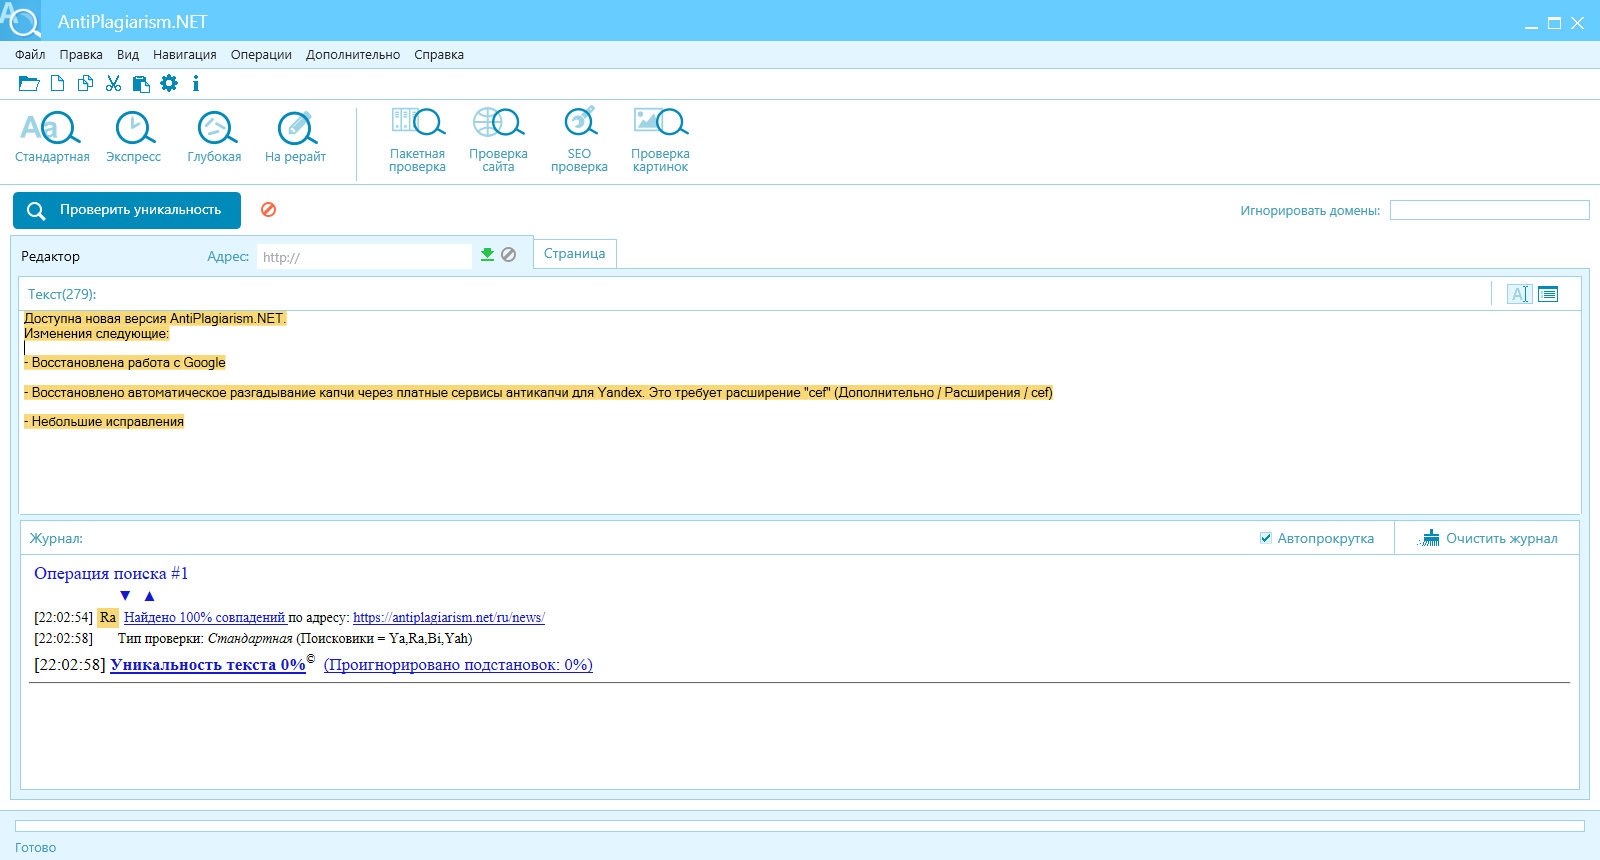Create a new document with the blank page icon
Screen dimensions: 1600x860
pos(58,84)
